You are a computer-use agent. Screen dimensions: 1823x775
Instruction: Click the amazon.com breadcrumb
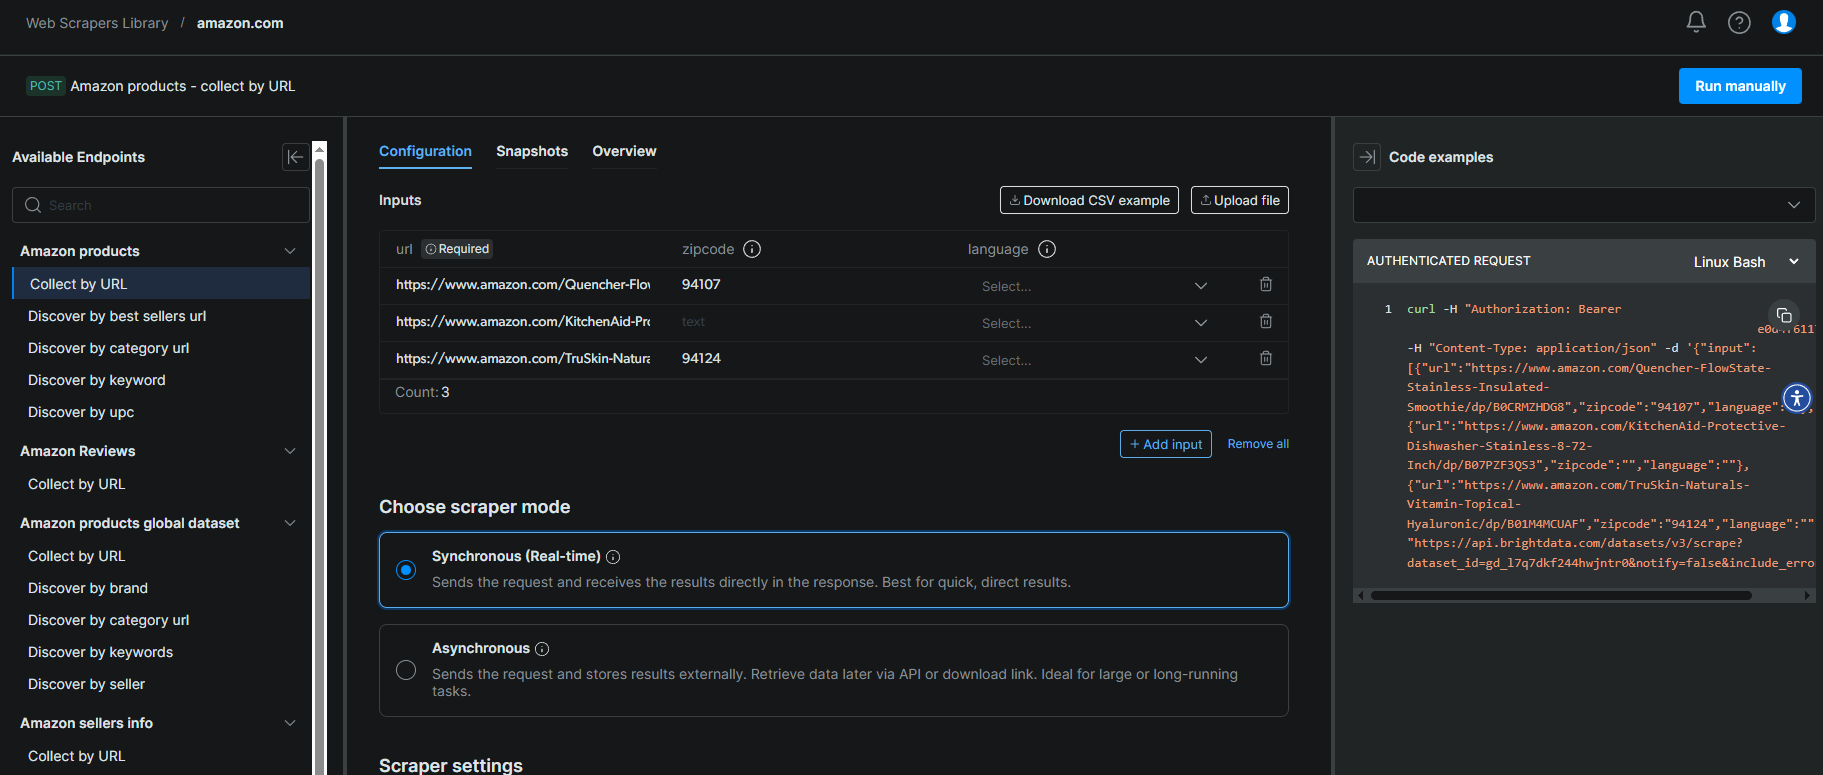240,23
